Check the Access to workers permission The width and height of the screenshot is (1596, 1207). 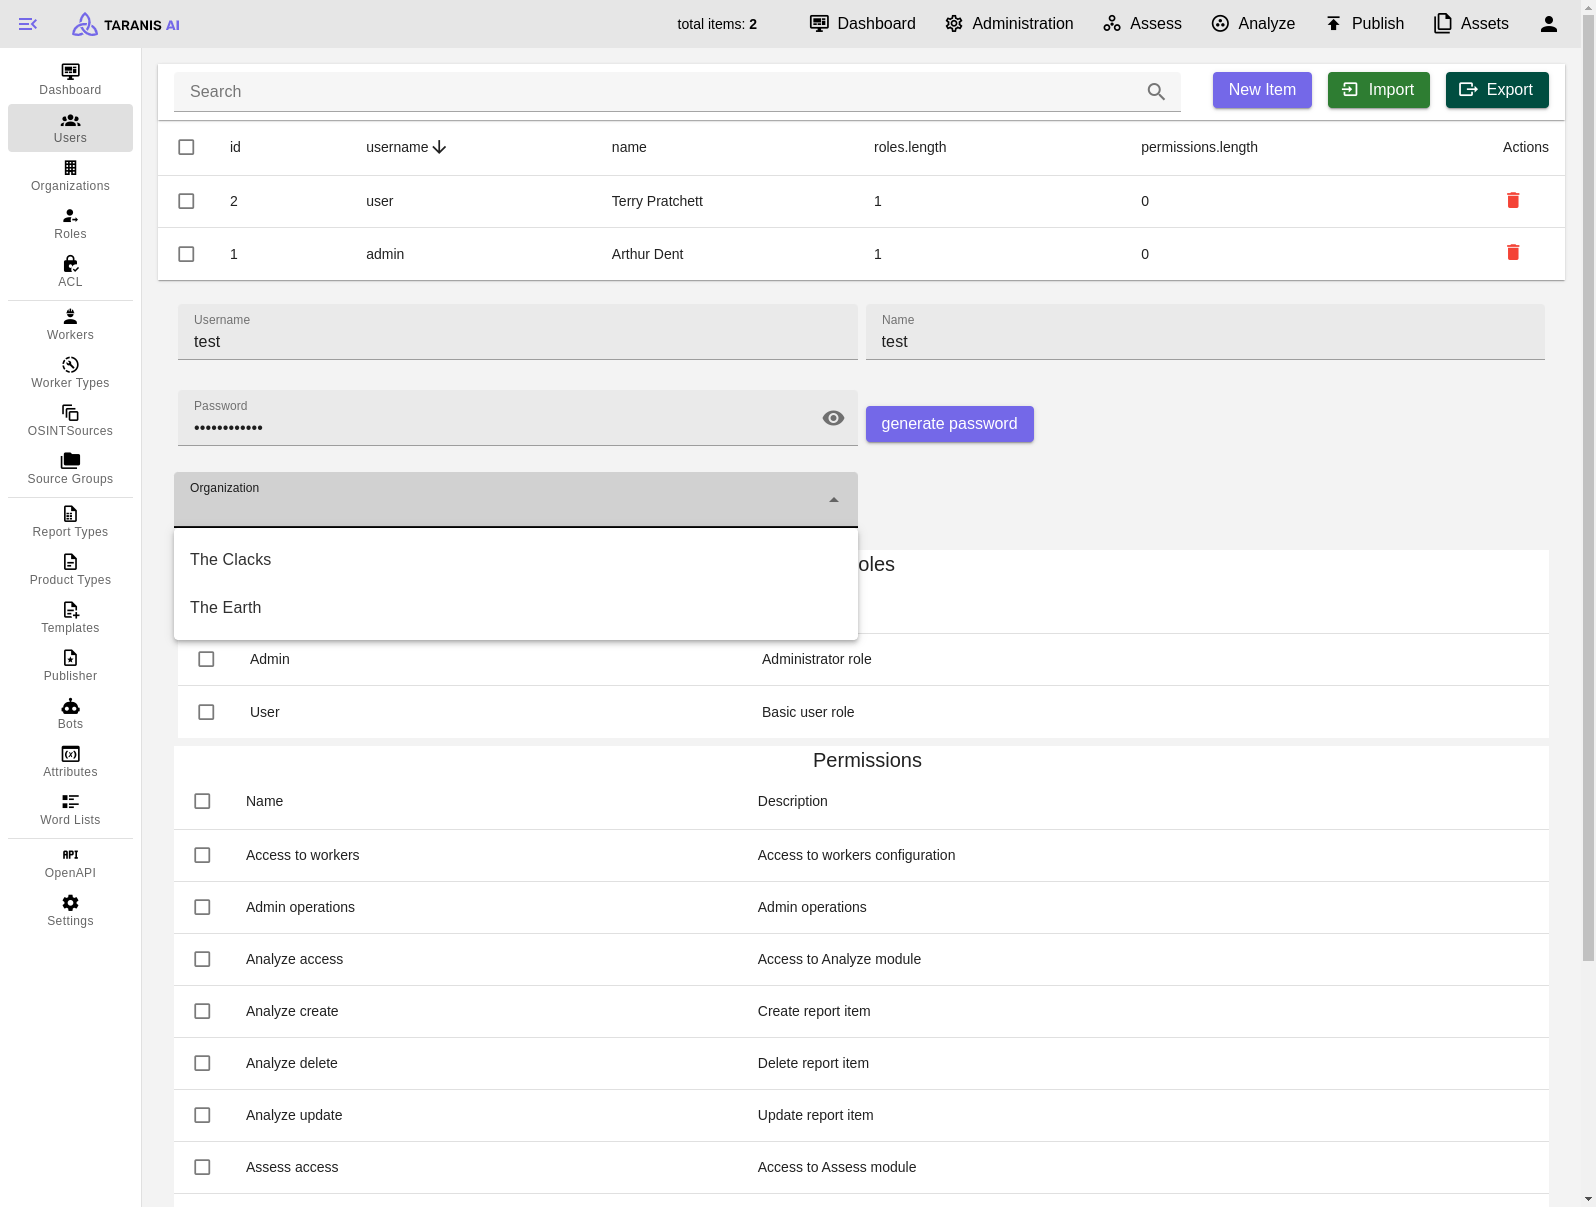(x=202, y=855)
